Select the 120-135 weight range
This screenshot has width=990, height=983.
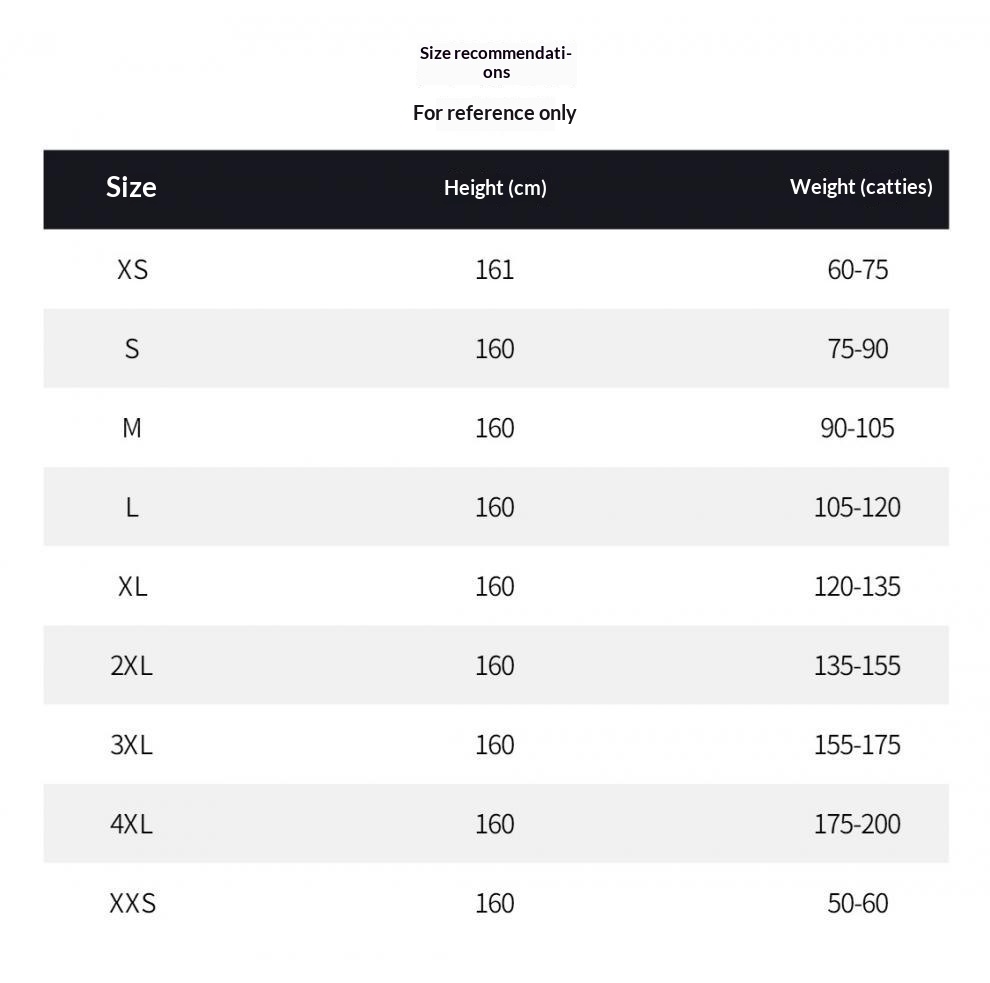[857, 586]
